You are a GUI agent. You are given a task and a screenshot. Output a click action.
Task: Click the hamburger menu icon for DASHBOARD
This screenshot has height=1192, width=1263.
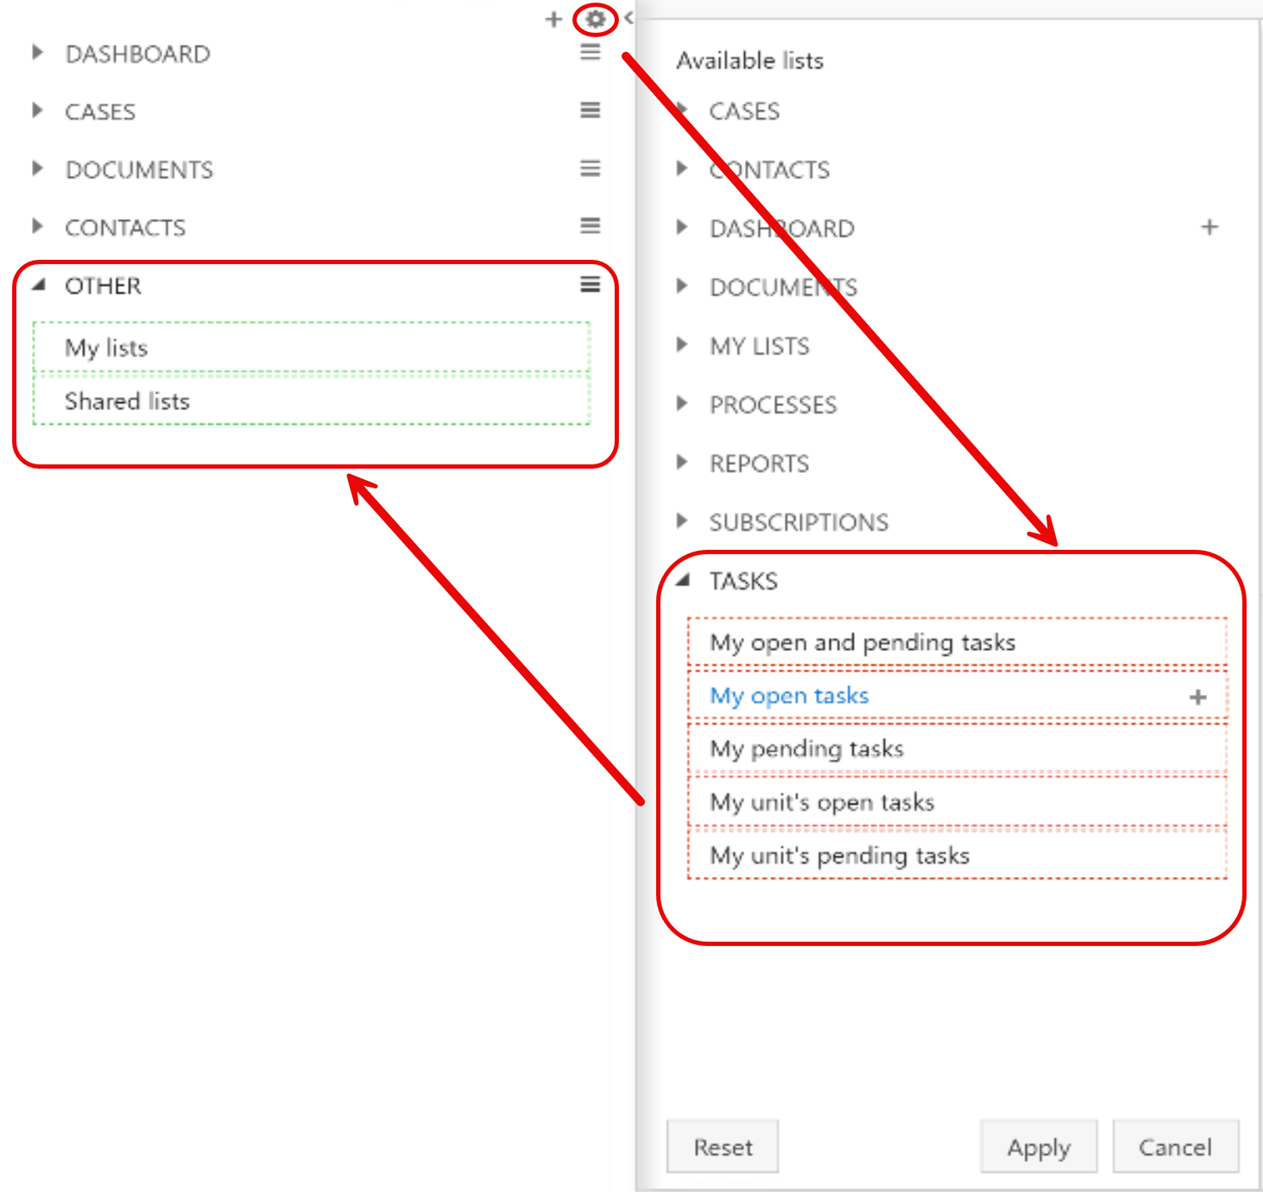[590, 52]
